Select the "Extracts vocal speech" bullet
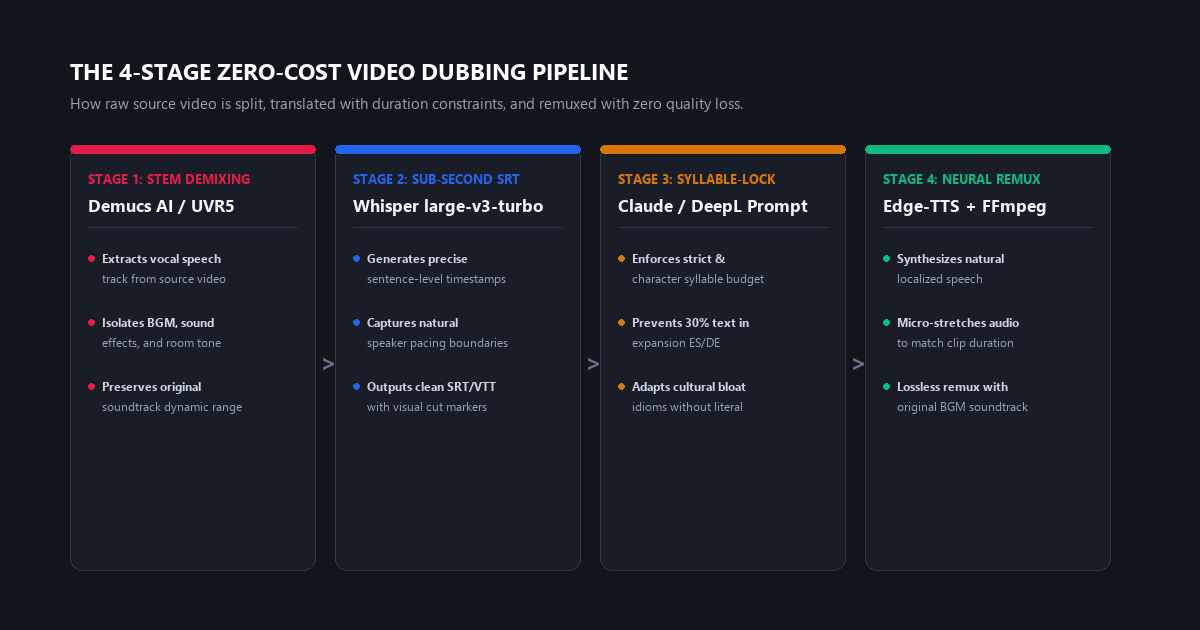 tap(161, 259)
